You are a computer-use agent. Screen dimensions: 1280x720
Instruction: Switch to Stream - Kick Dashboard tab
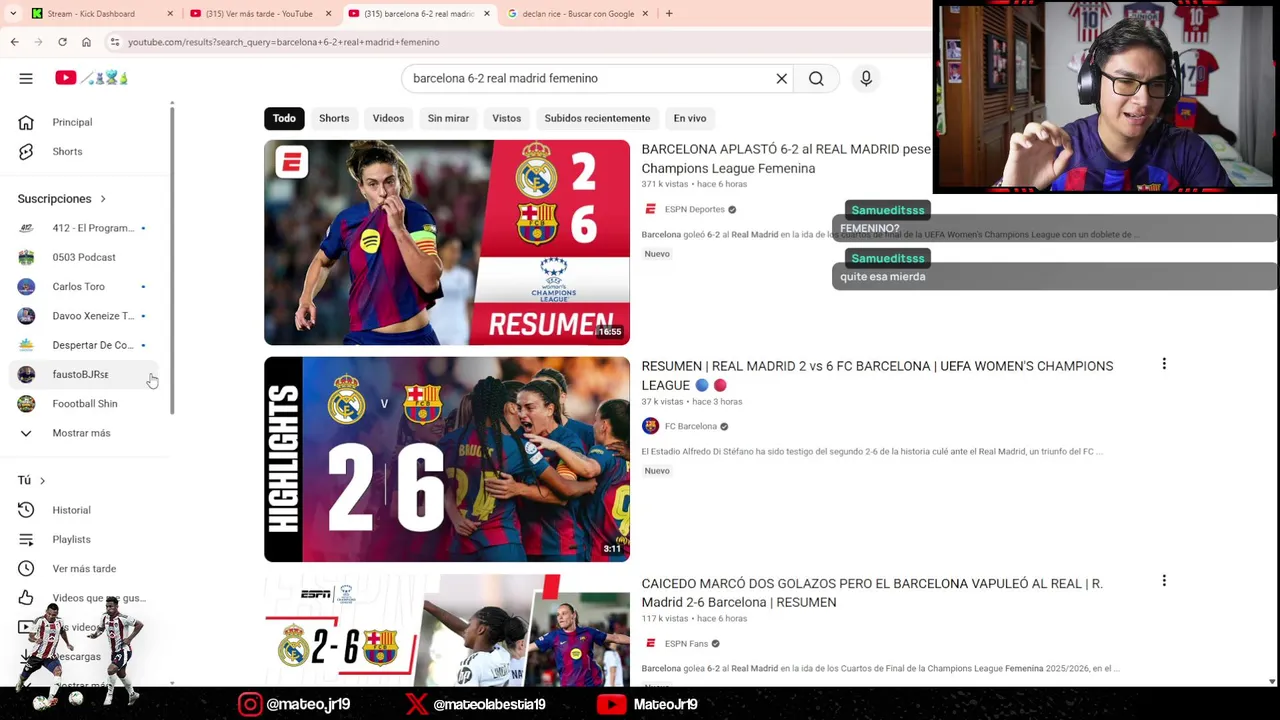(100, 14)
